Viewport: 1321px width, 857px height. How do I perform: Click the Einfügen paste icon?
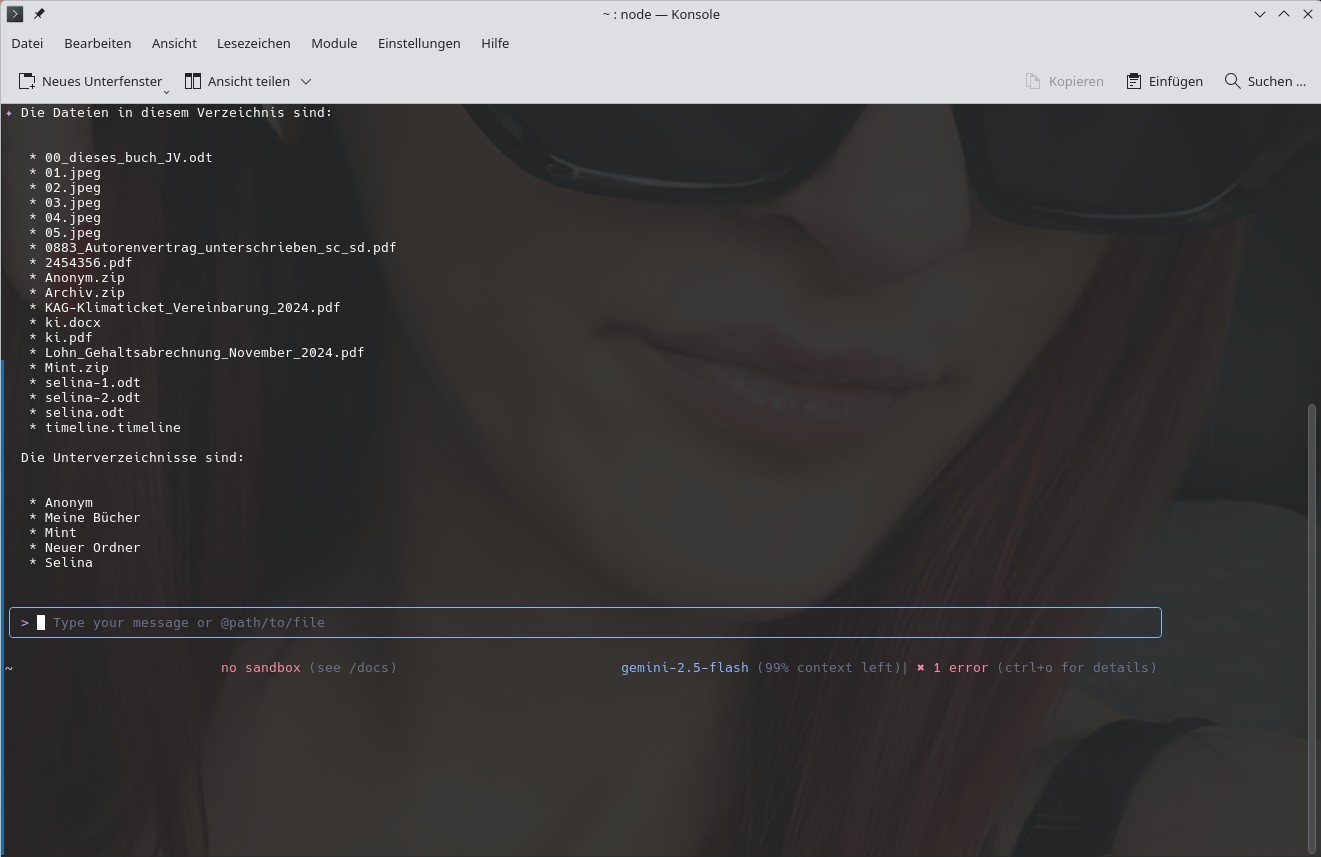point(1134,81)
